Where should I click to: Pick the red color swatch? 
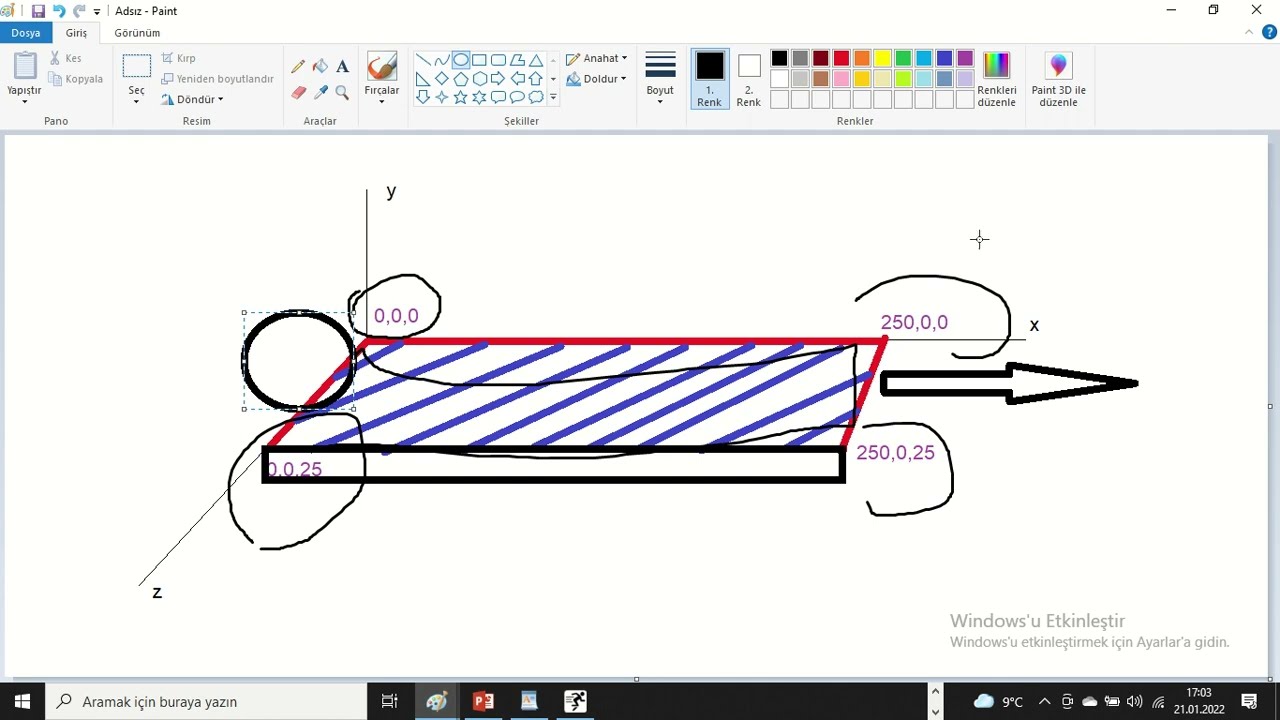[x=841, y=58]
